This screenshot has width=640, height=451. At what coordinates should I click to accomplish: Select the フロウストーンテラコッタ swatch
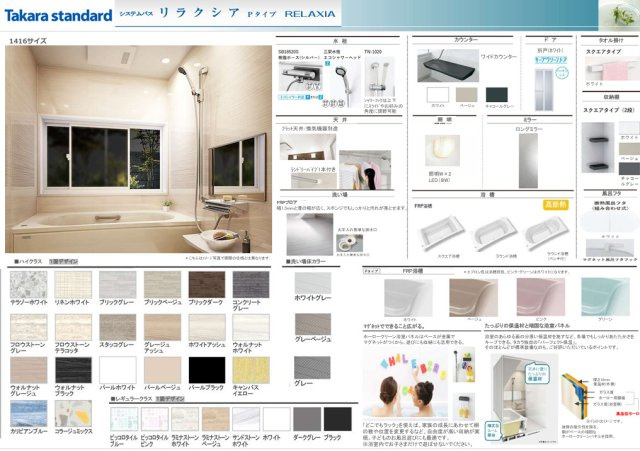[73, 327]
